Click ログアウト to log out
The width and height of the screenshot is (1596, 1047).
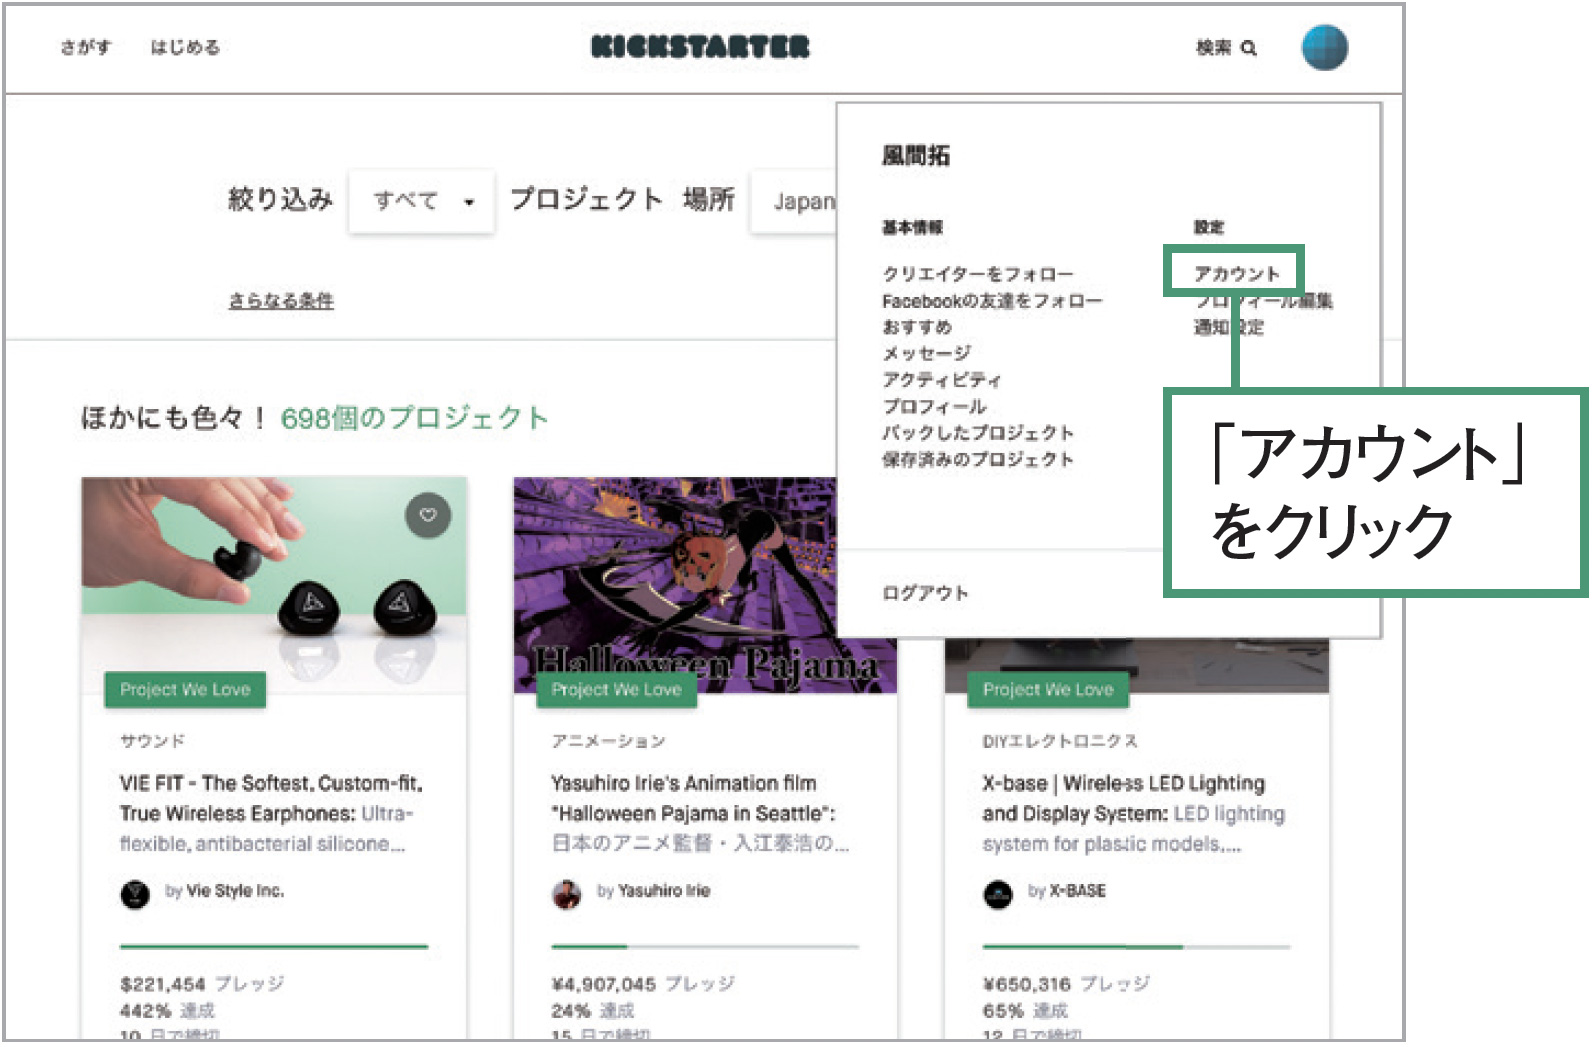point(925,593)
